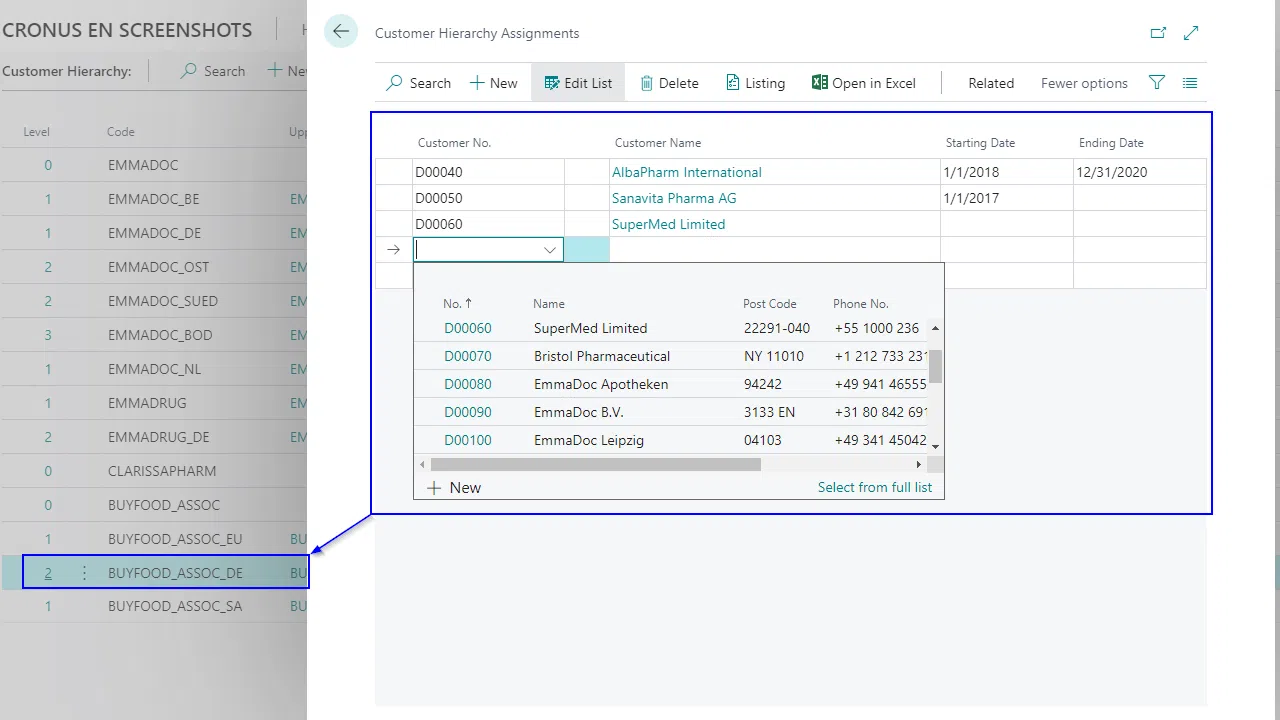Open the Listing report action
Screen dimensions: 1280x720
coord(756,83)
